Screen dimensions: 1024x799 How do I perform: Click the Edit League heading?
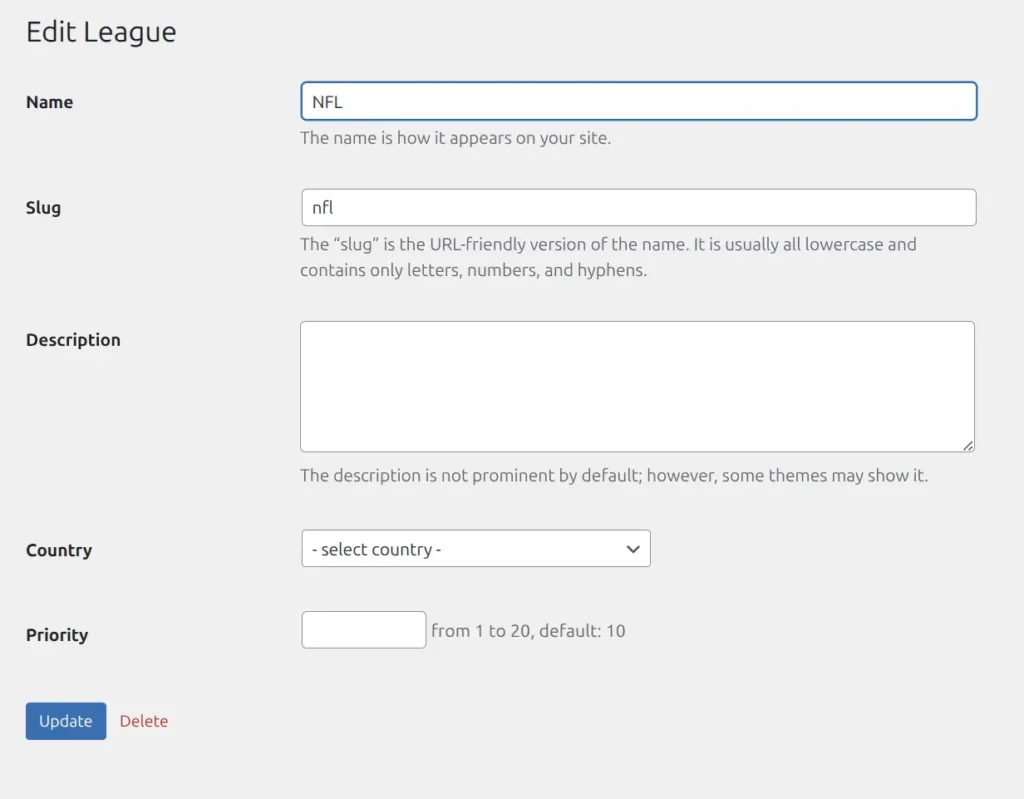[x=101, y=32]
